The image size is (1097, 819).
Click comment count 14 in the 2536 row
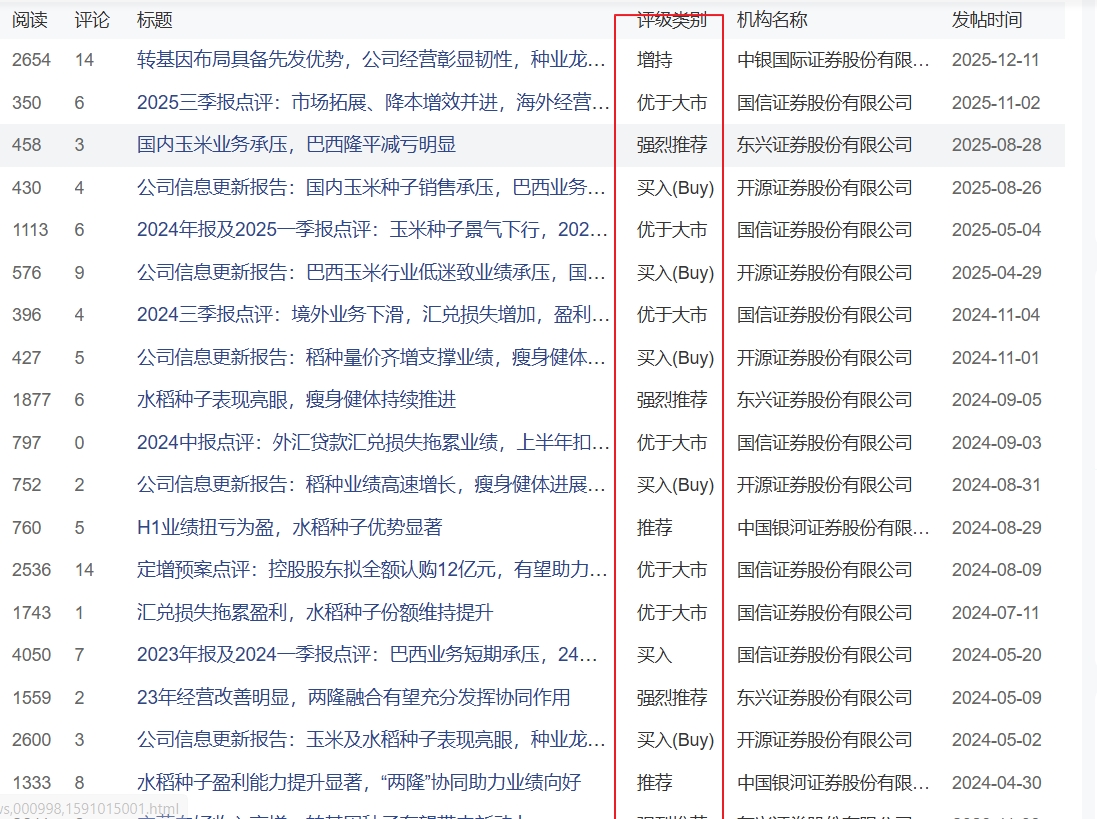pos(84,570)
